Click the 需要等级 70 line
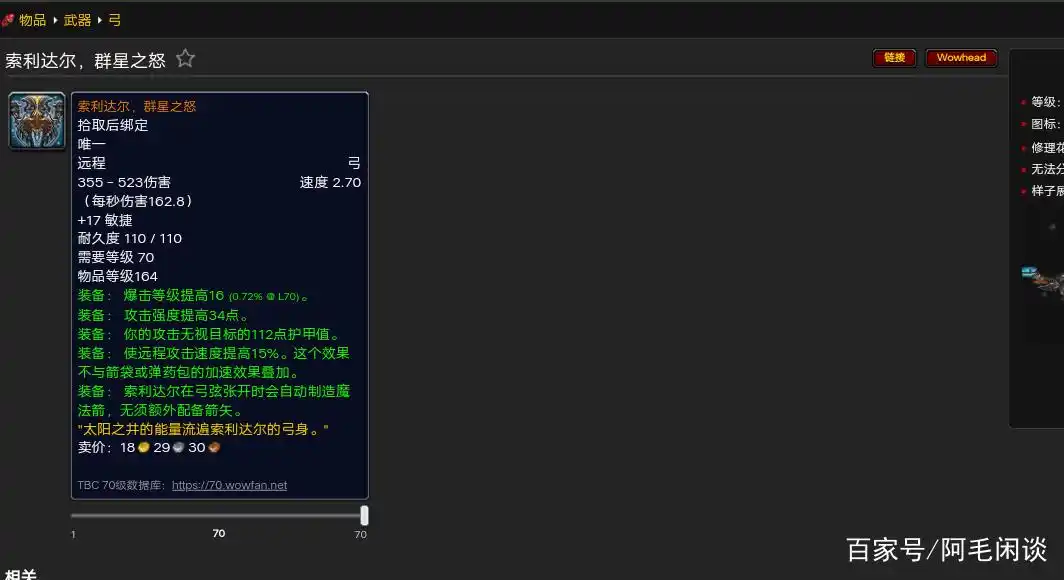The height and width of the screenshot is (580, 1064). pyautogui.click(x=116, y=258)
